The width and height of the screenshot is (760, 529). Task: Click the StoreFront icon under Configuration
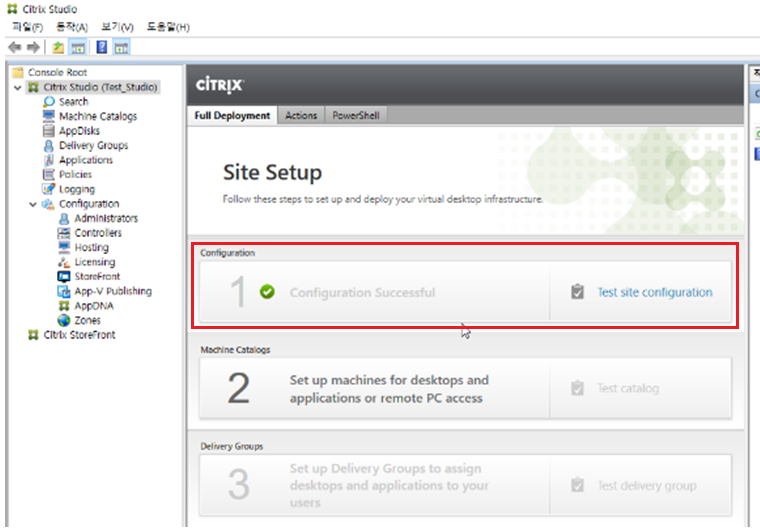(x=64, y=277)
